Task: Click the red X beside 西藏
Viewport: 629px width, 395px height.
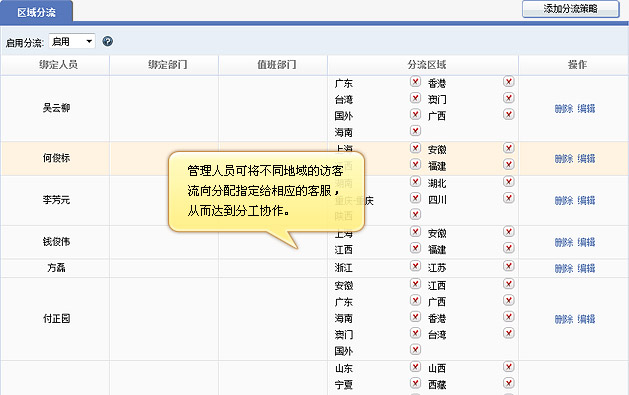Action: (x=509, y=383)
